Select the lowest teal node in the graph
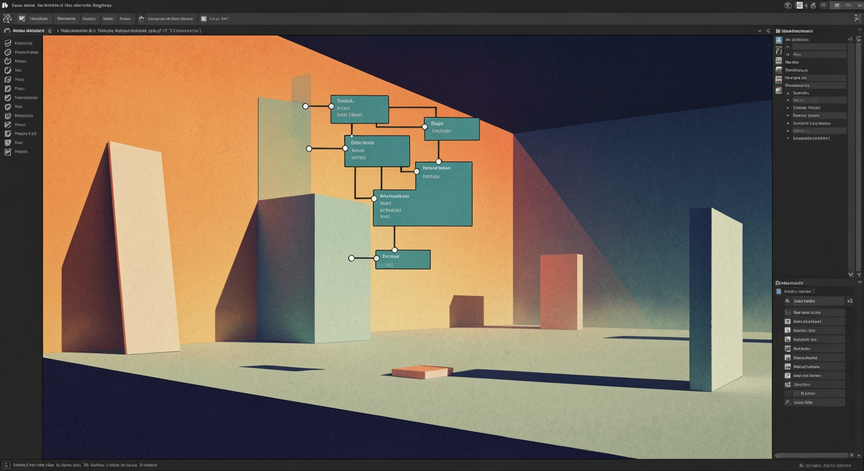Viewport: 864px width, 471px height. (x=403, y=259)
